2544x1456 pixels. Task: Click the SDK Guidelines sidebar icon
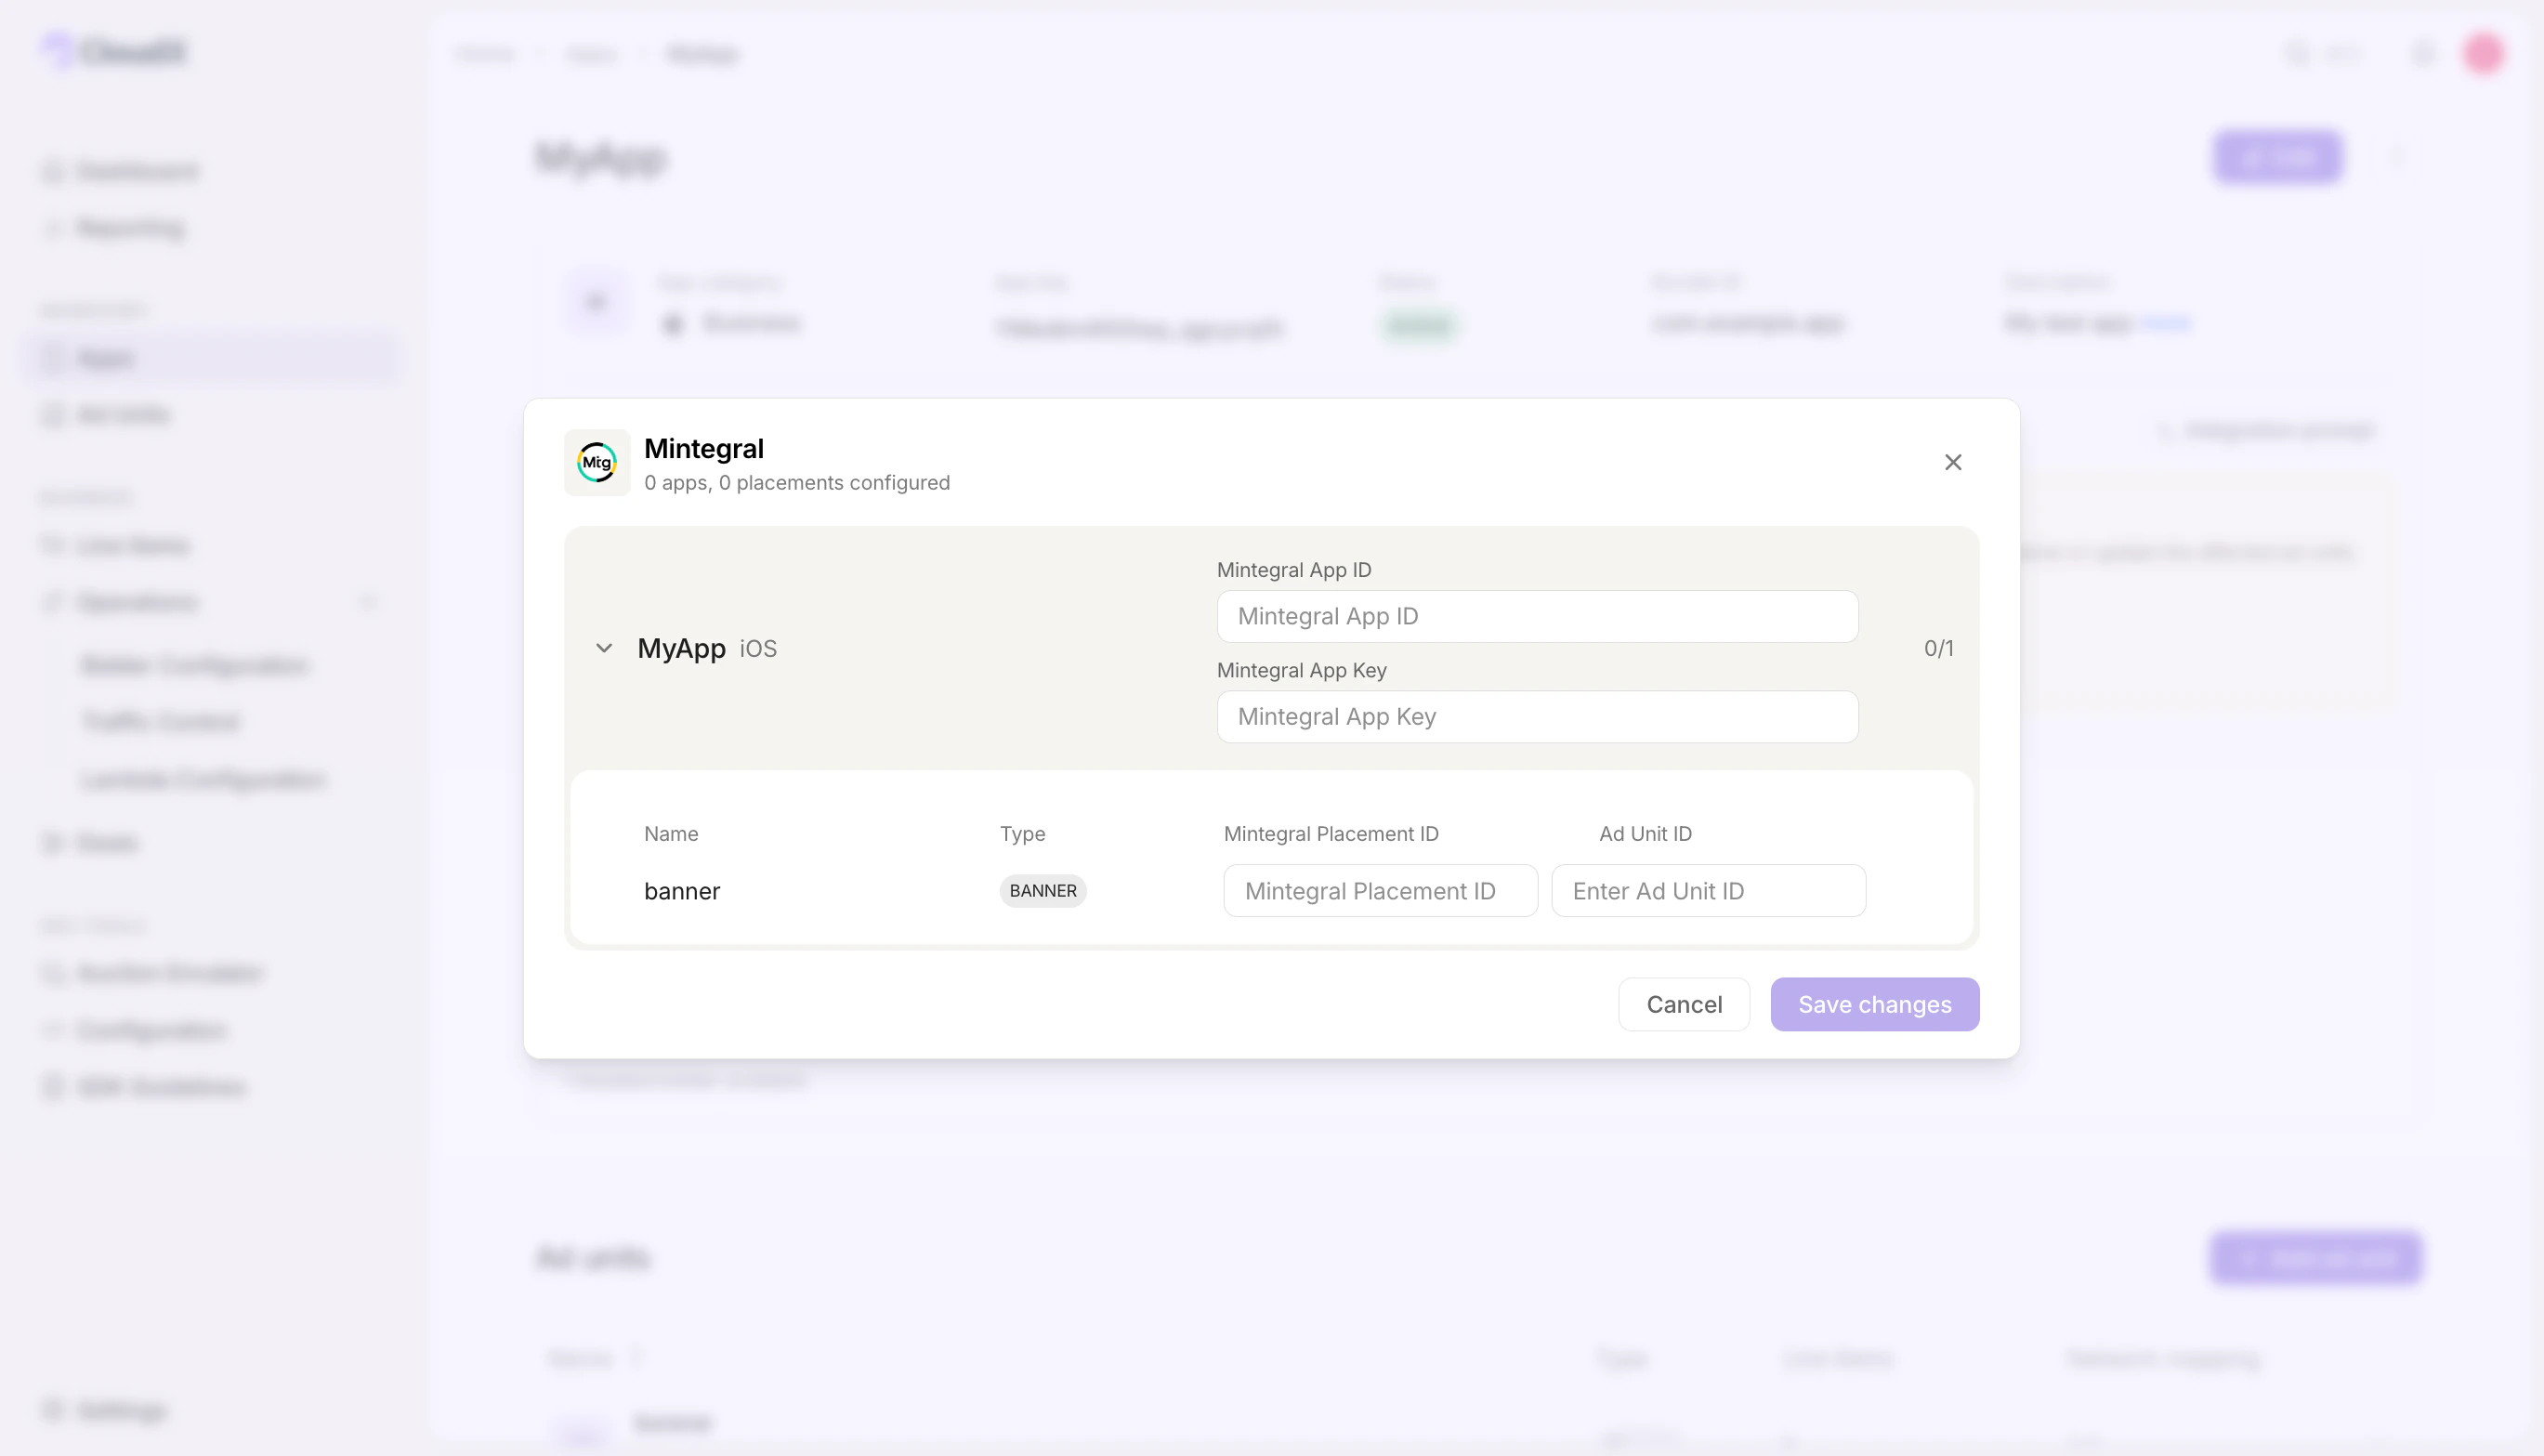[x=54, y=1087]
